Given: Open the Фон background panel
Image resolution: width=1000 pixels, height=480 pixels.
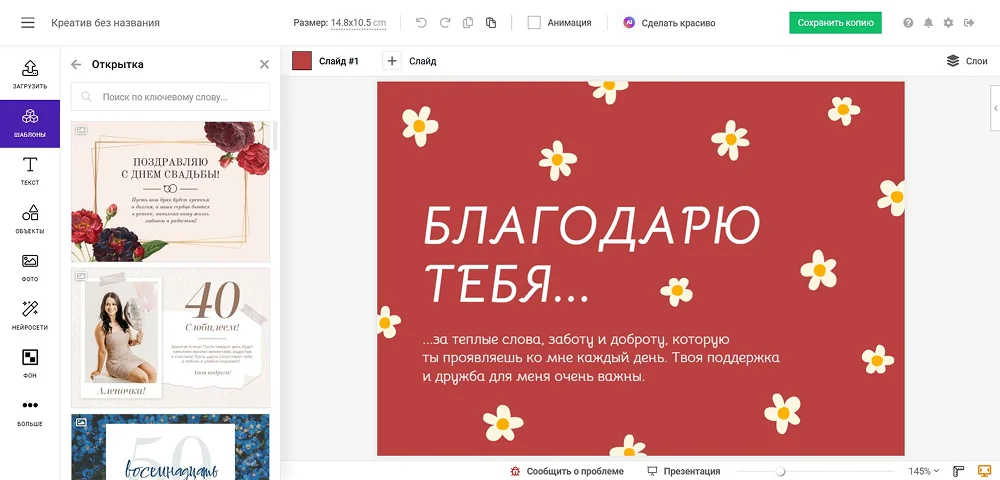Looking at the screenshot, I should point(30,363).
